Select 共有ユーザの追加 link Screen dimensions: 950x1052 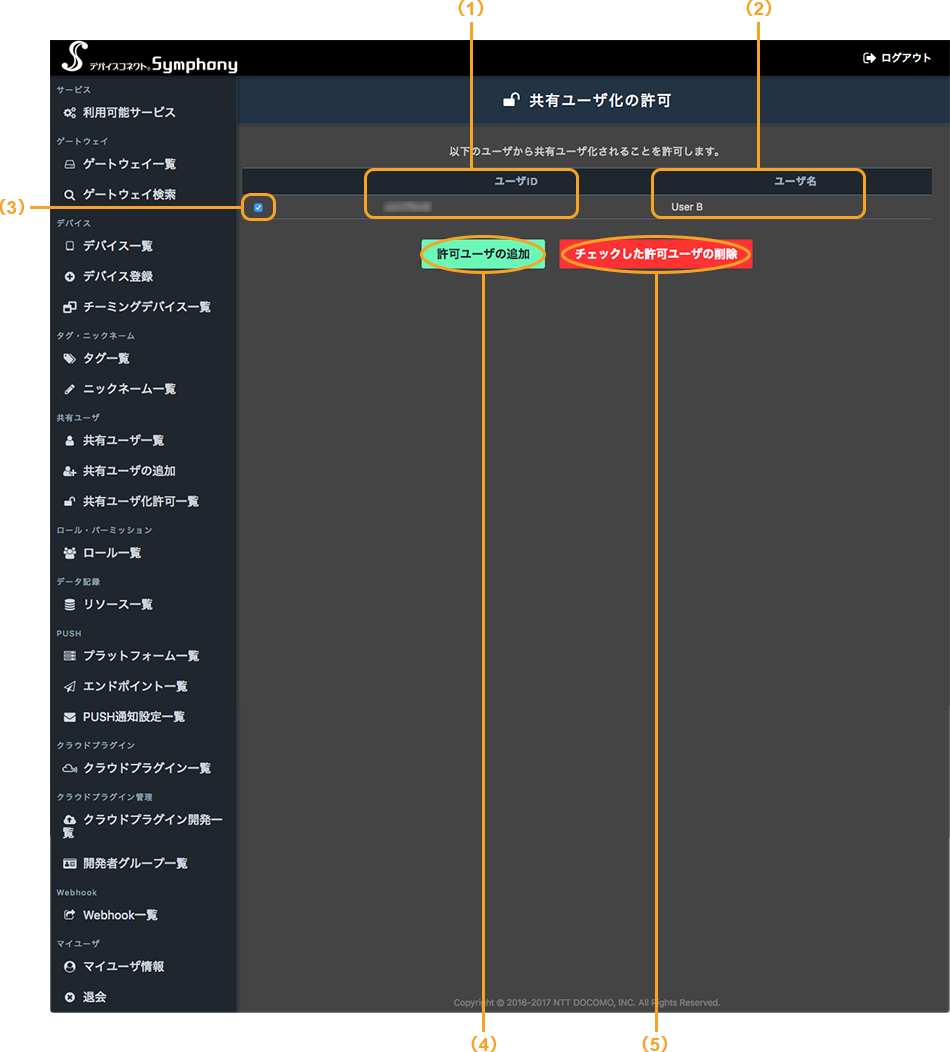point(129,471)
